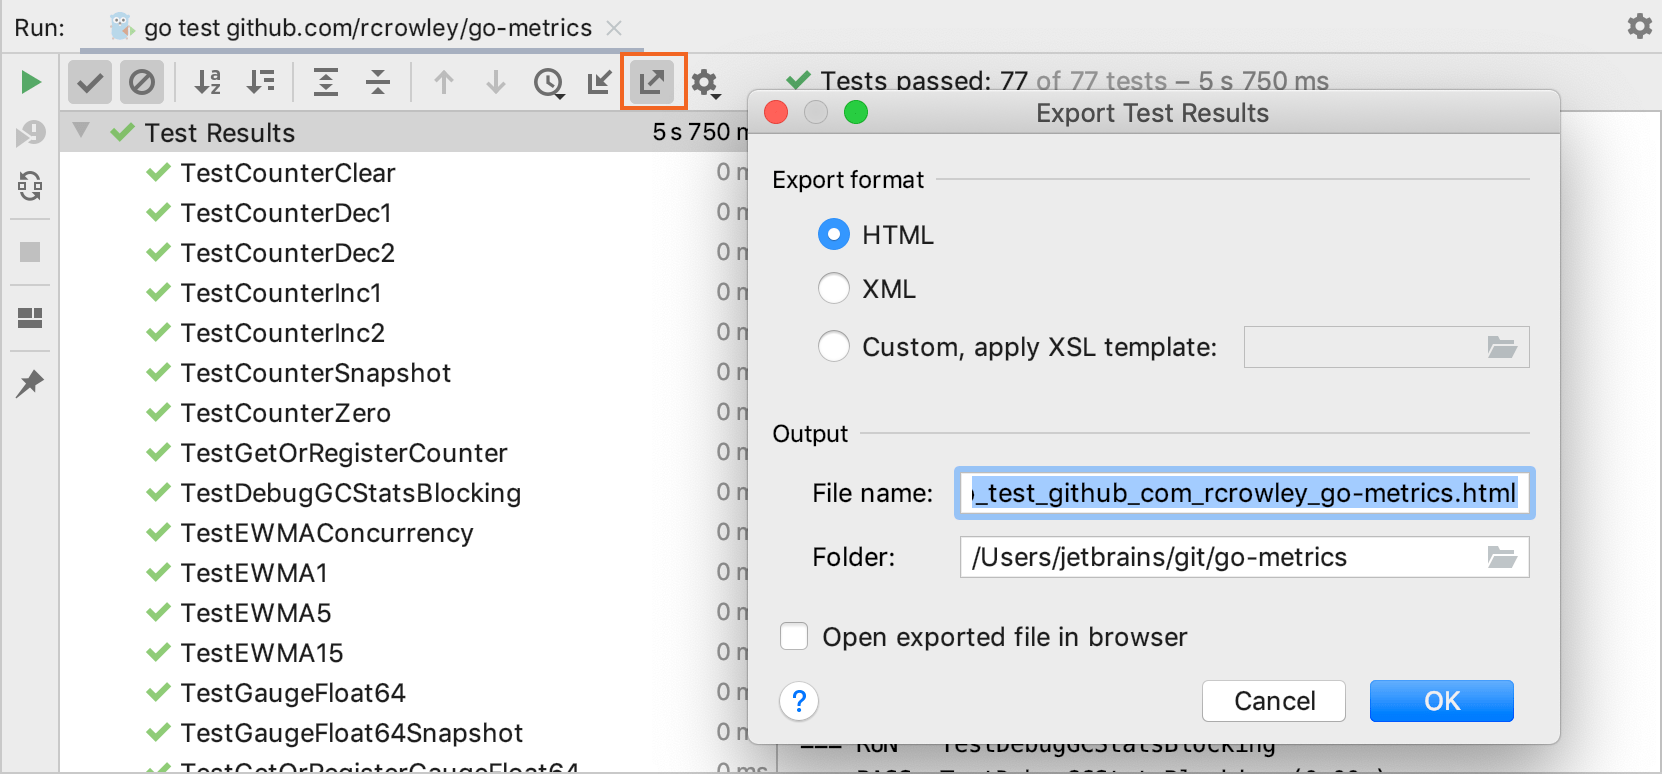Close the go test run tab
Image resolution: width=1662 pixels, height=774 pixels.
pos(615,28)
